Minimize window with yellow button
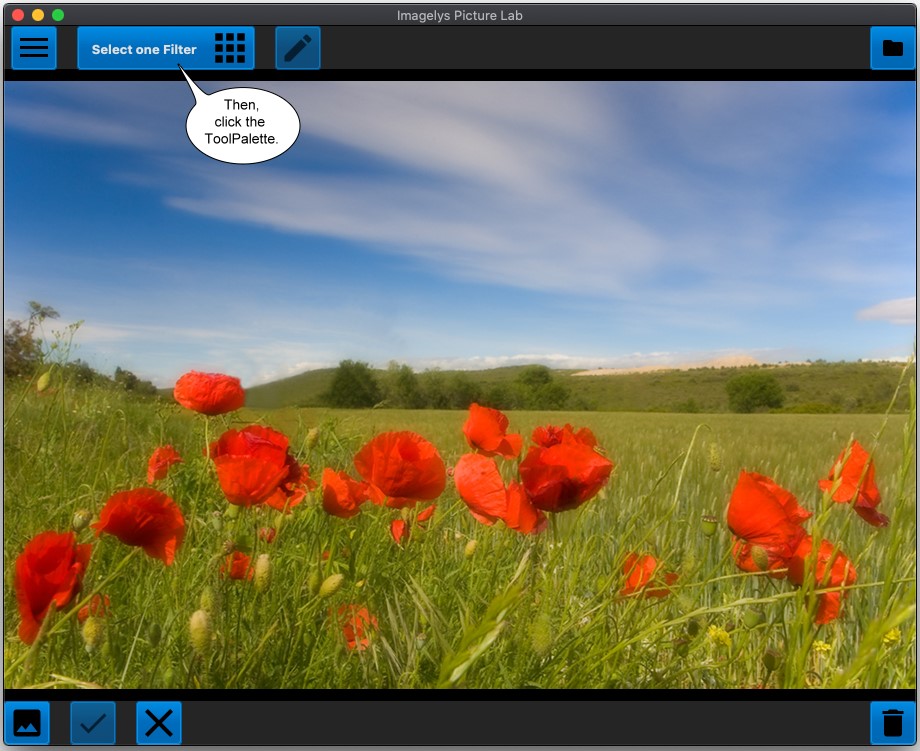Screen dimensions: 920x751 (x=38, y=15)
